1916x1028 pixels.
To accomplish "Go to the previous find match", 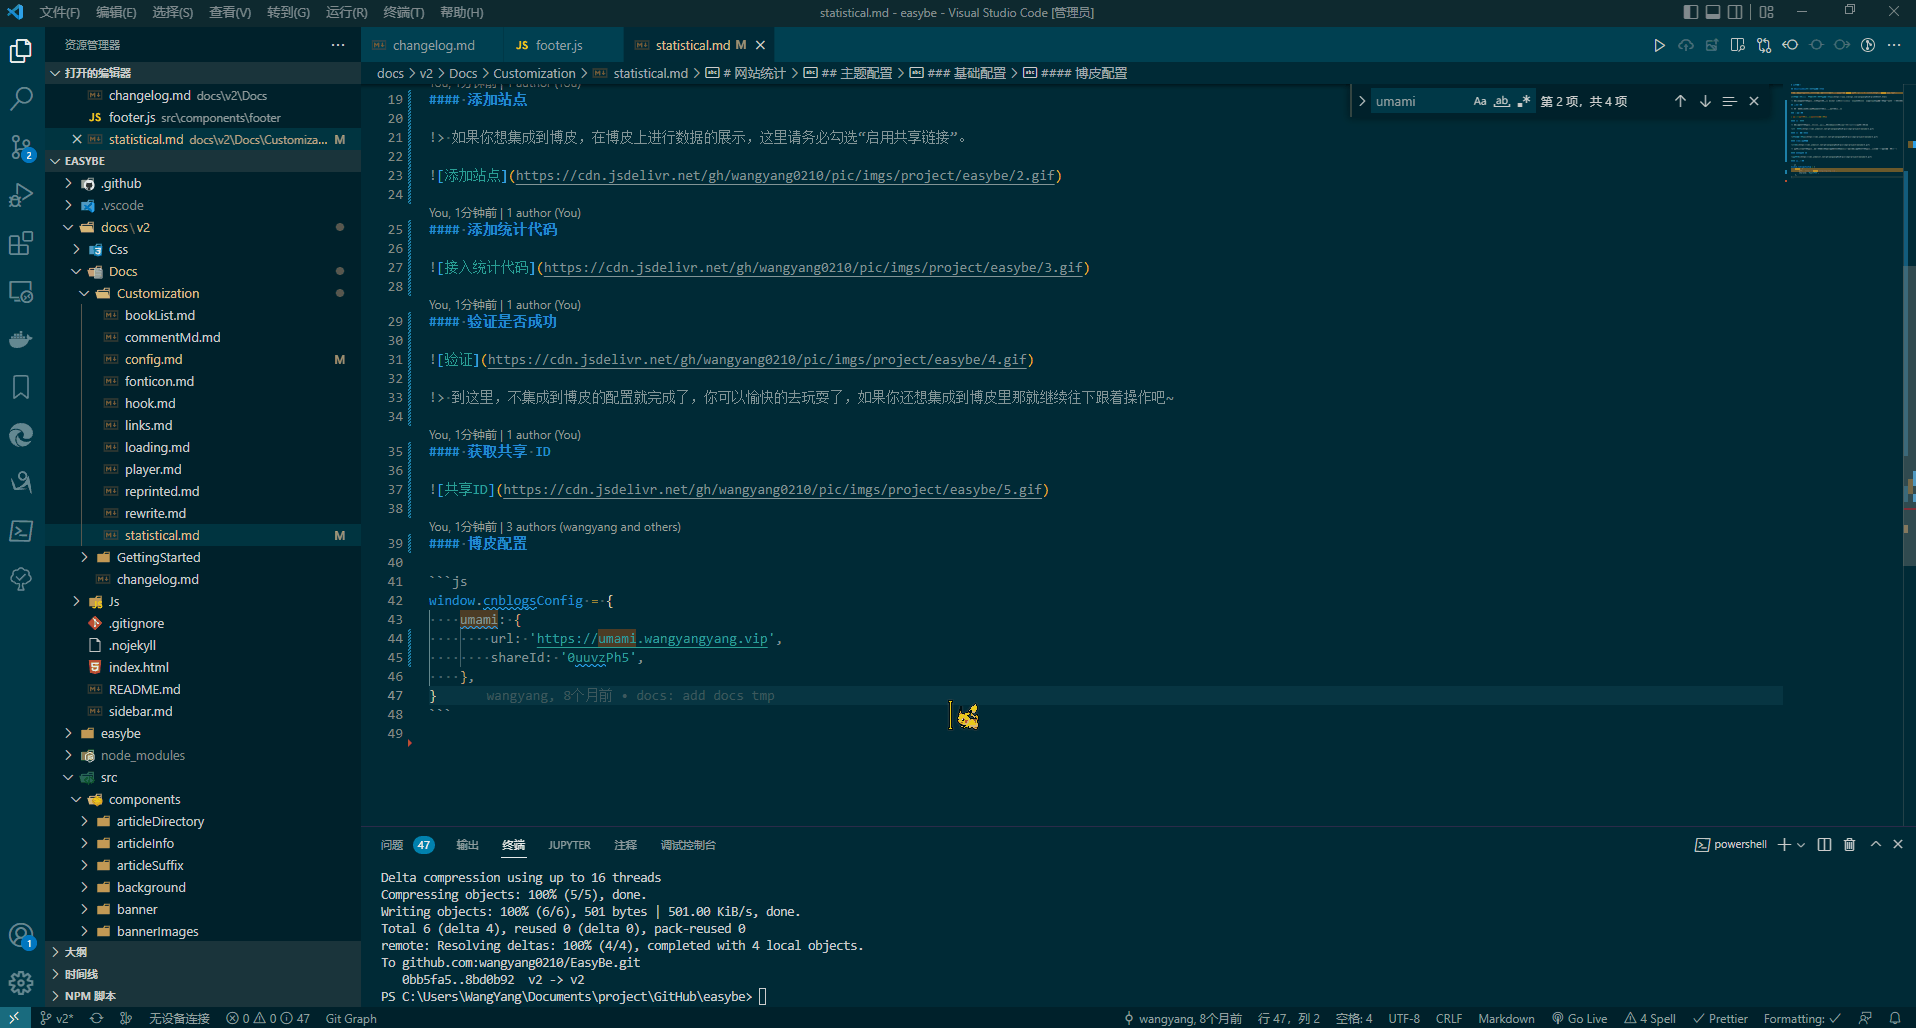I will [x=1680, y=101].
